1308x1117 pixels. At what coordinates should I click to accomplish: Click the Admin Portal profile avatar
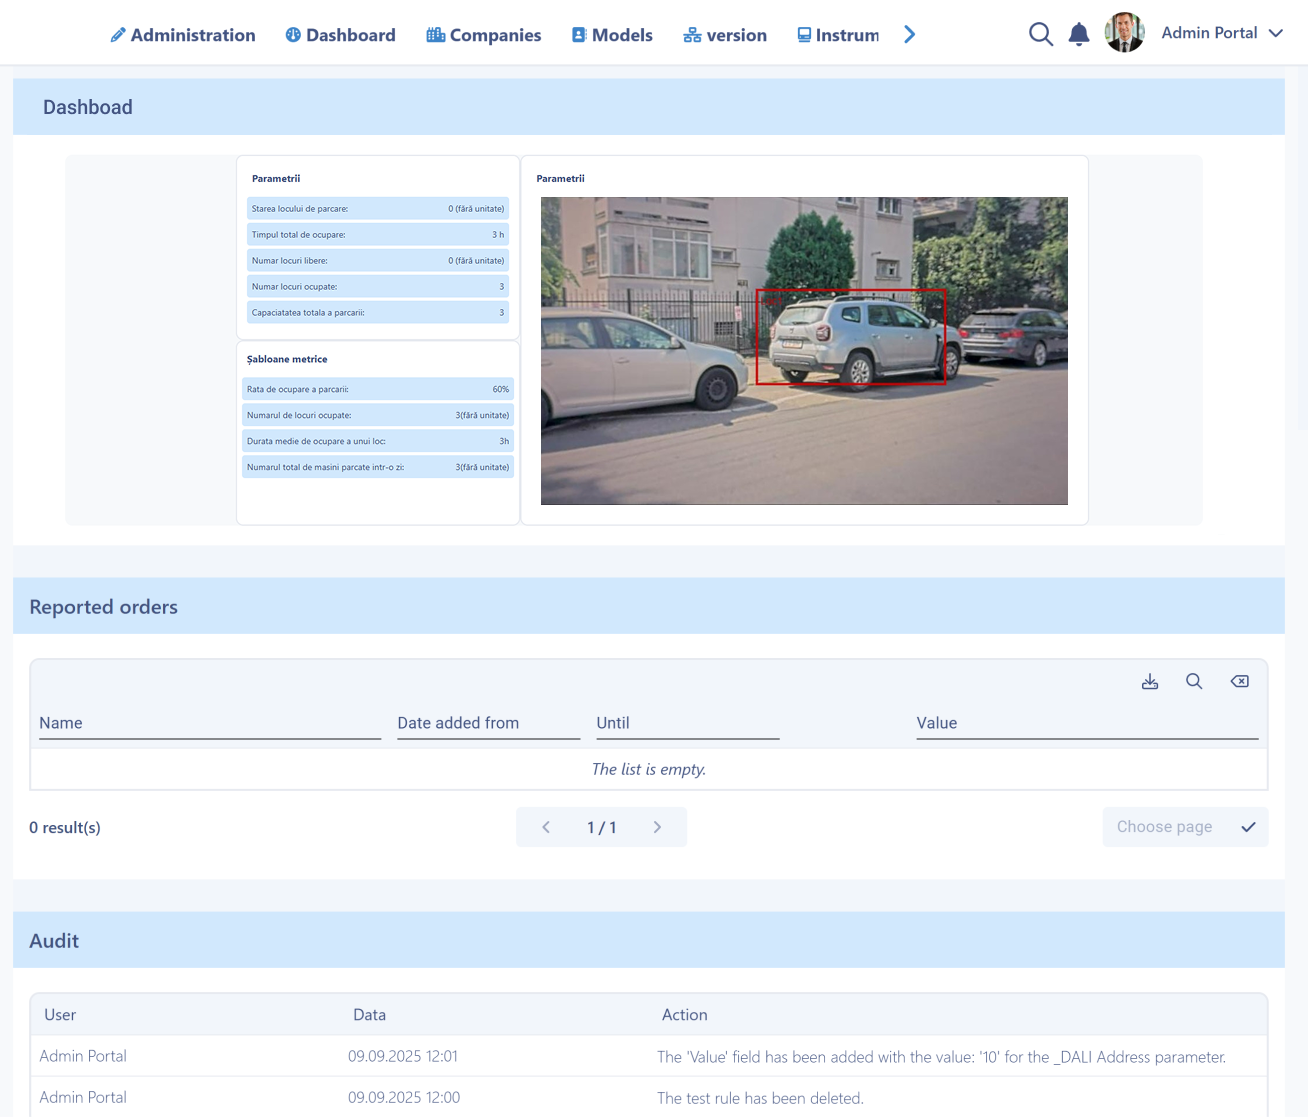[x=1124, y=33]
